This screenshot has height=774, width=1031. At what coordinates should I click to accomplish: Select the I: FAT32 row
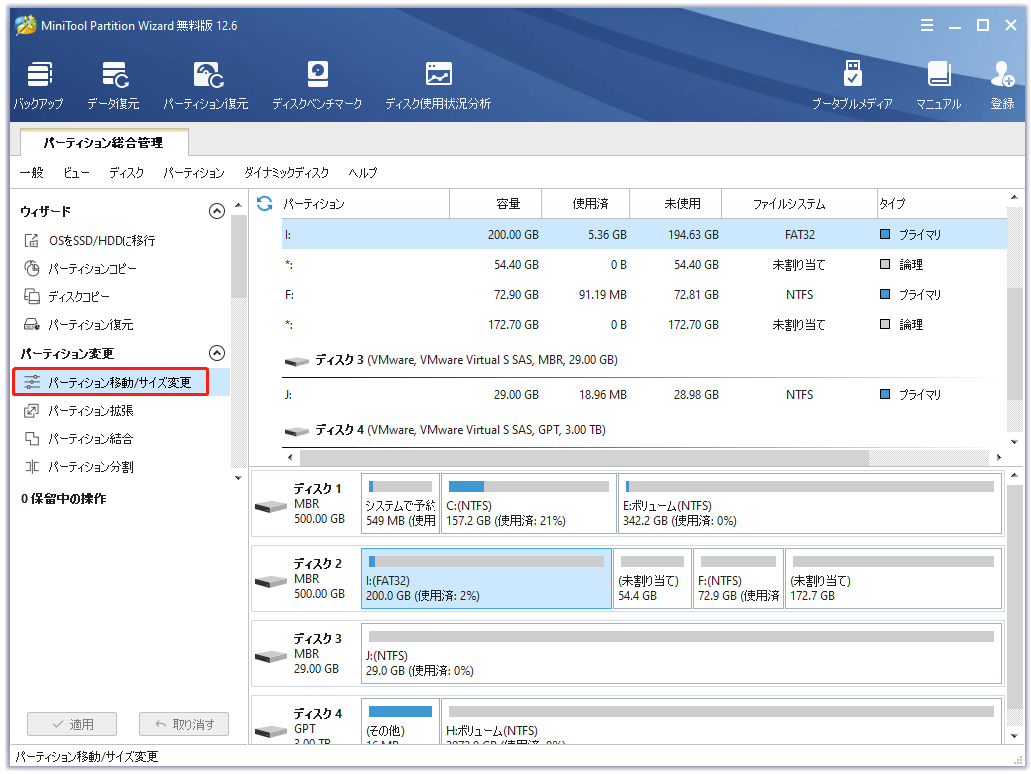644,235
